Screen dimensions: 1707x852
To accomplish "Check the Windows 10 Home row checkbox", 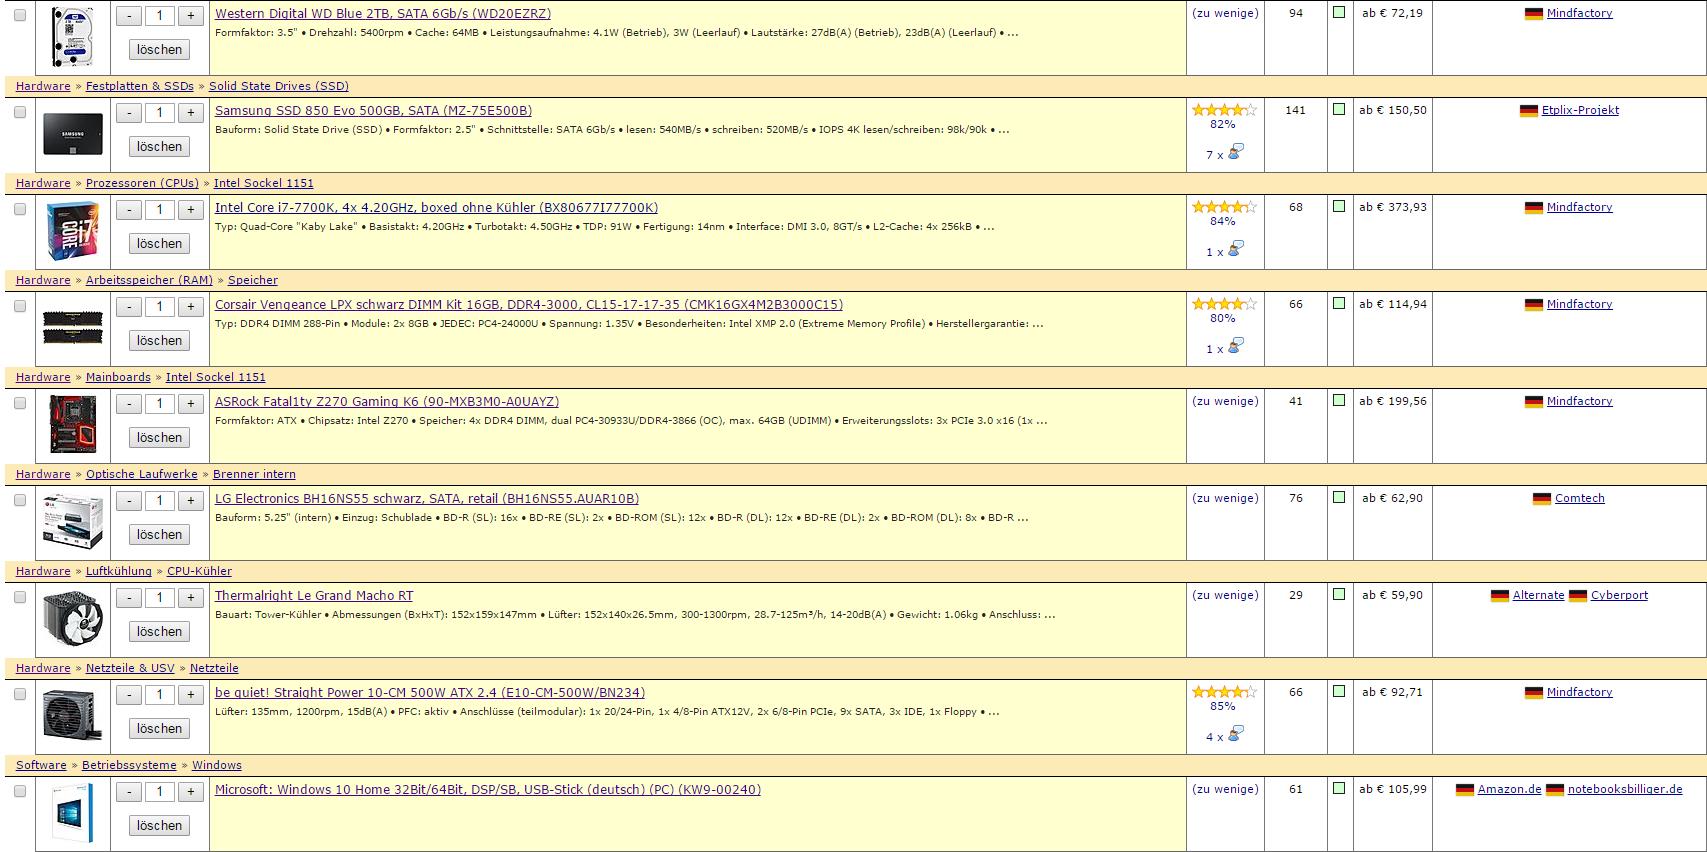I will pos(20,792).
